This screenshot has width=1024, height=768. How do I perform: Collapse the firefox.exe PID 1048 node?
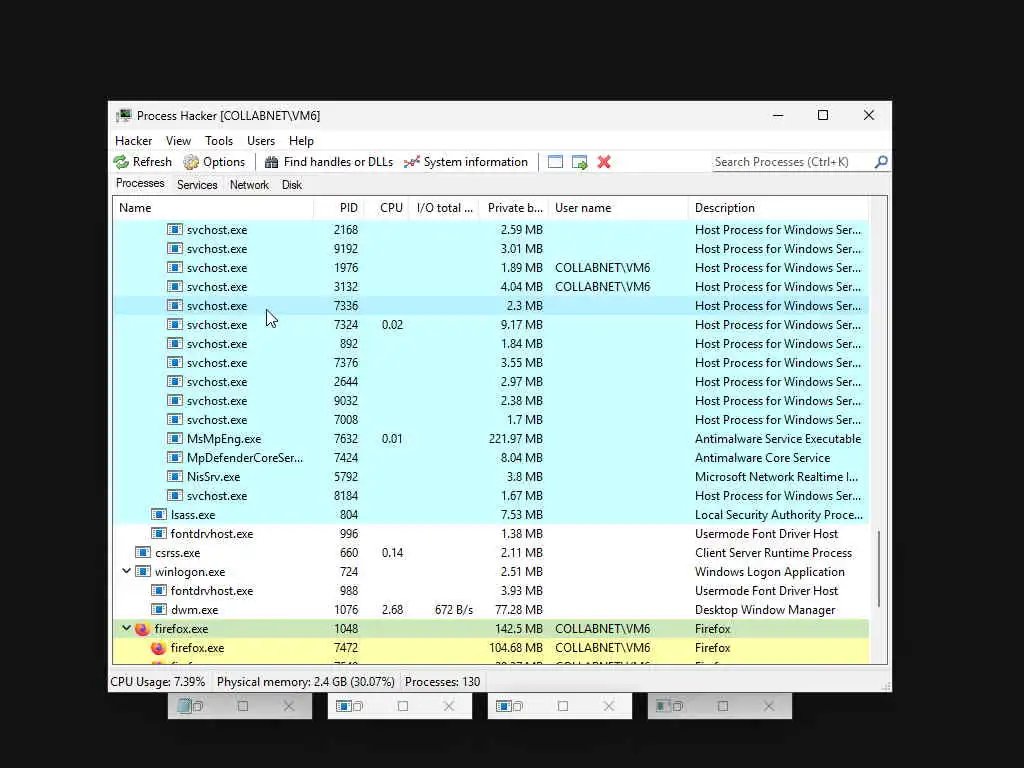[126, 628]
